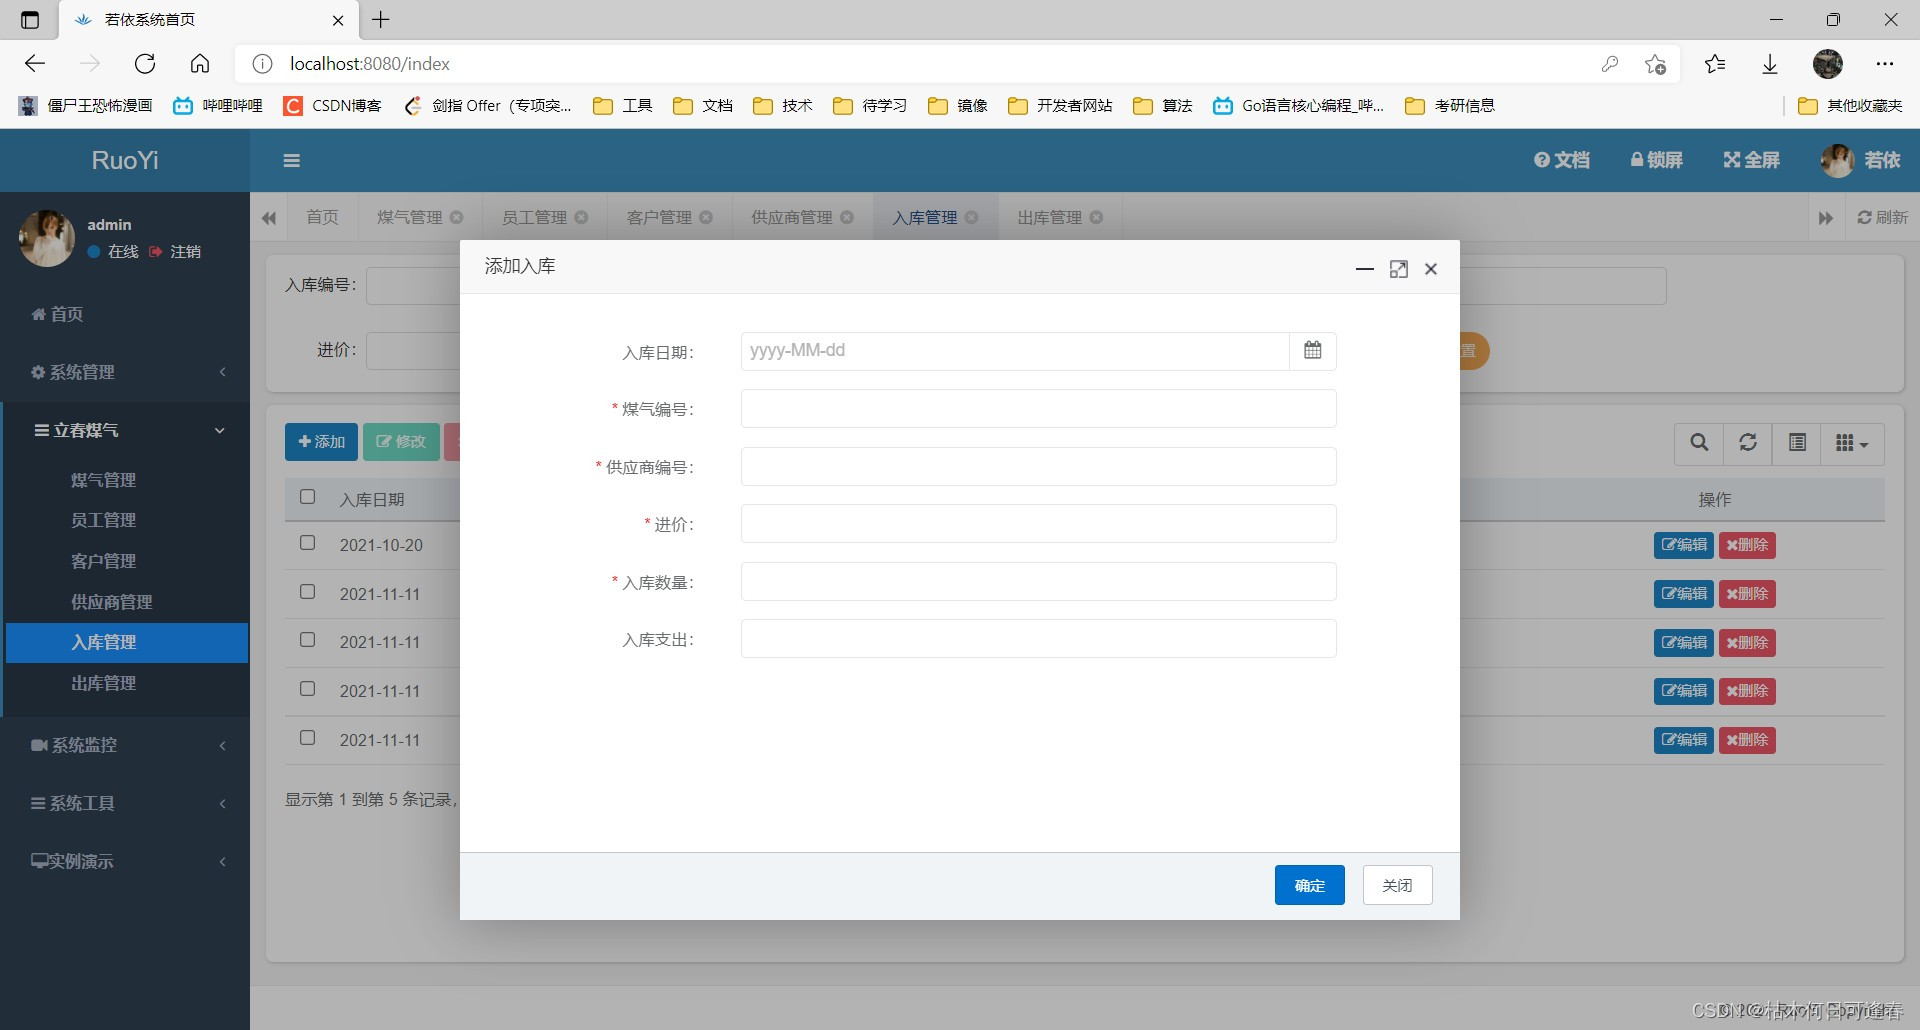Collapse the 立春煤气 menu
Screen dimensions: 1920x1030
click(125, 430)
